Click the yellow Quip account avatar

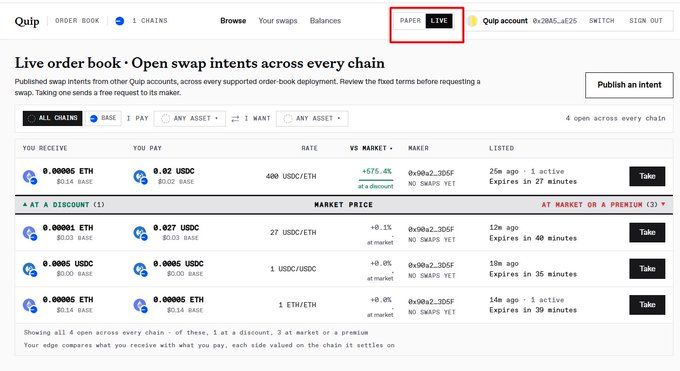[472, 21]
